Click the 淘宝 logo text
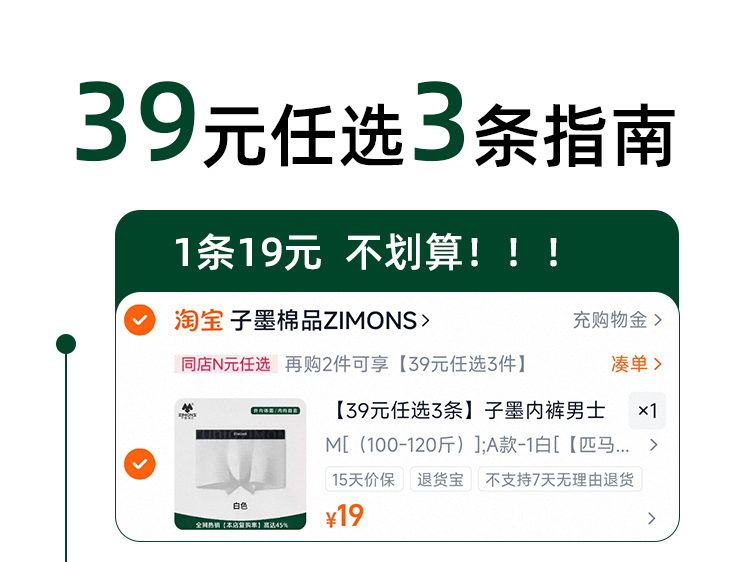Screen dimensions: 750x562 198,320
